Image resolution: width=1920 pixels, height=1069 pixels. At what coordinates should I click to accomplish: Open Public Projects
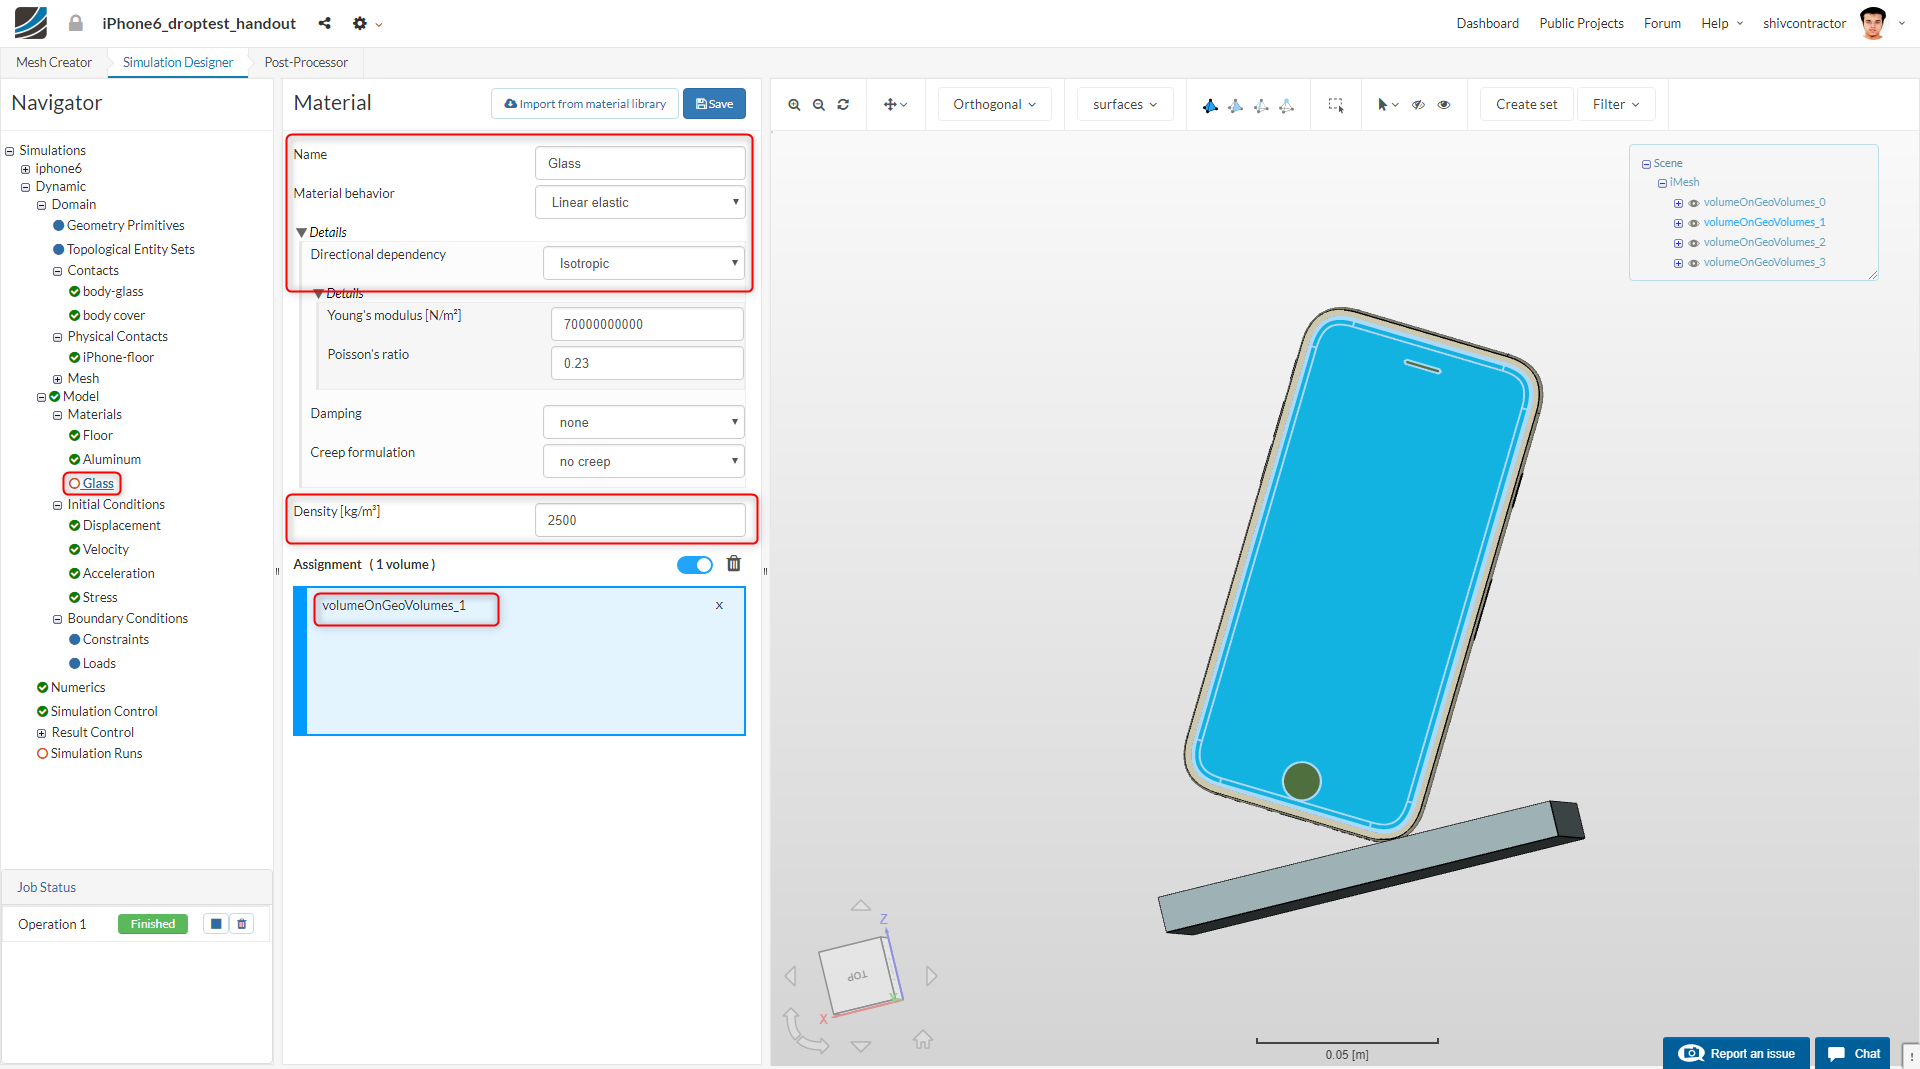[1581, 23]
